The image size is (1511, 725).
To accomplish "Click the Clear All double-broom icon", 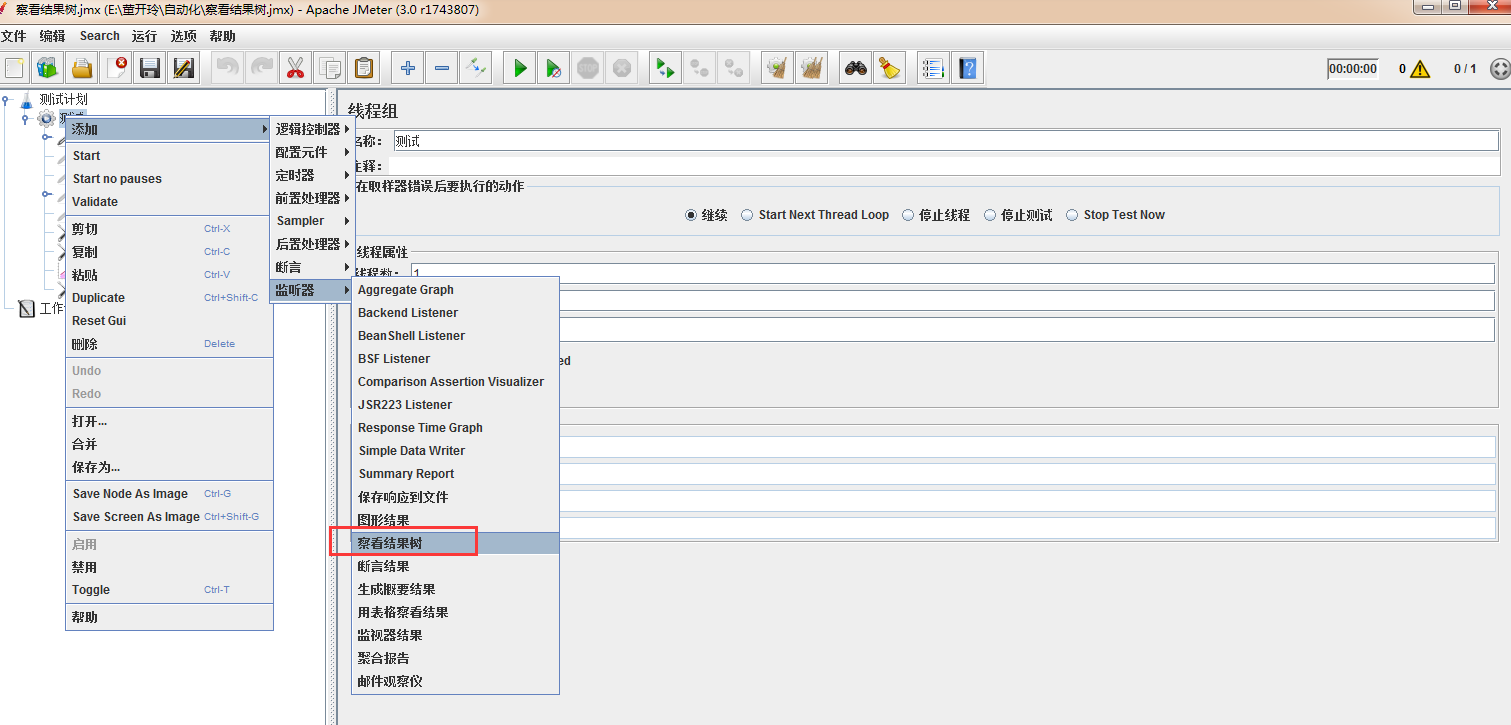I will (811, 68).
